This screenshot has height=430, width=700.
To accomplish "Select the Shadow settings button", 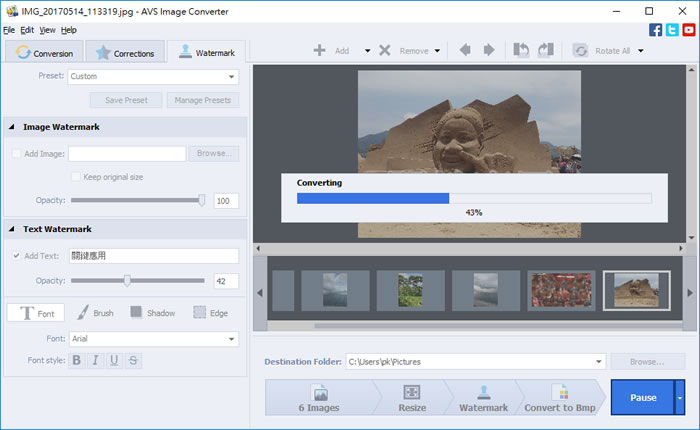I will 153,313.
